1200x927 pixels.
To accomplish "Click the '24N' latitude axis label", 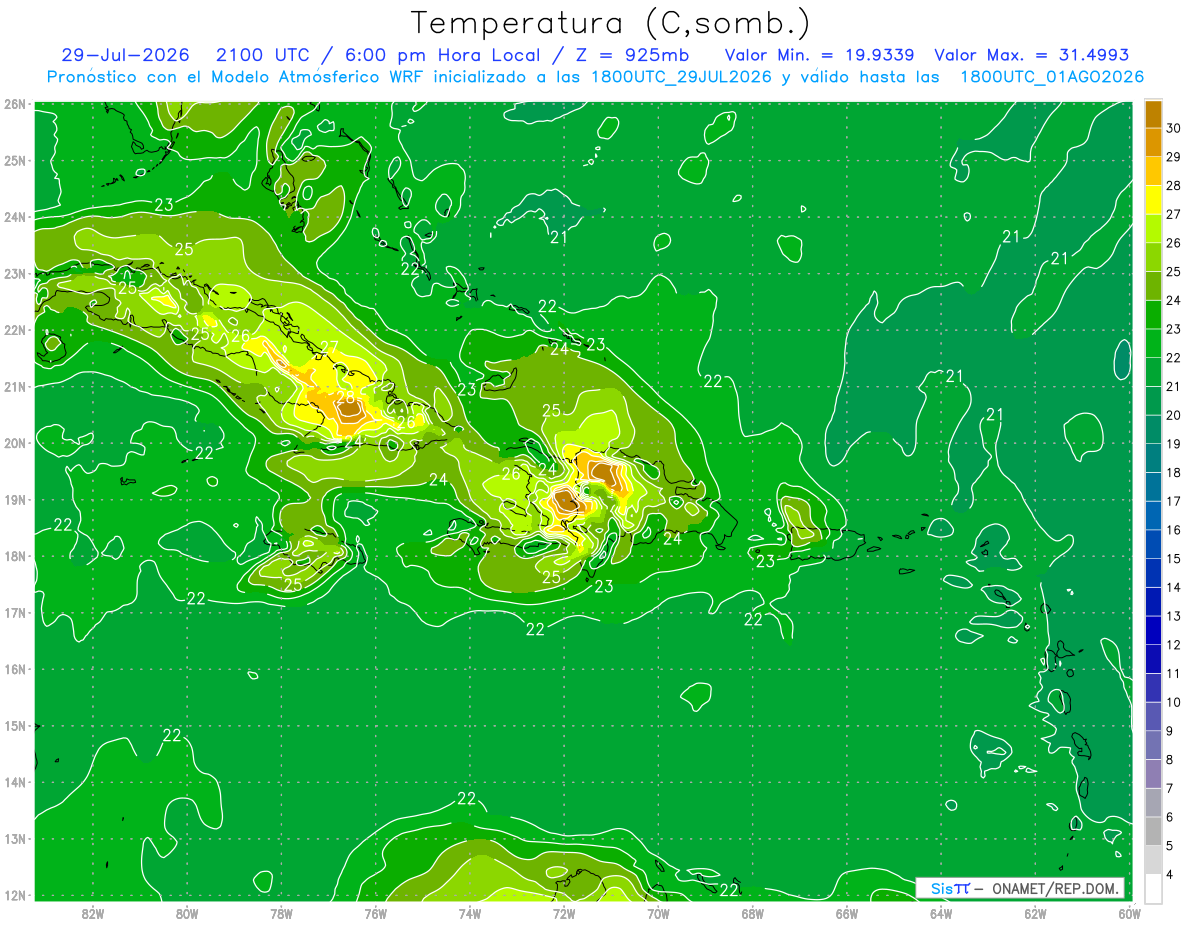I will [x=15, y=217].
